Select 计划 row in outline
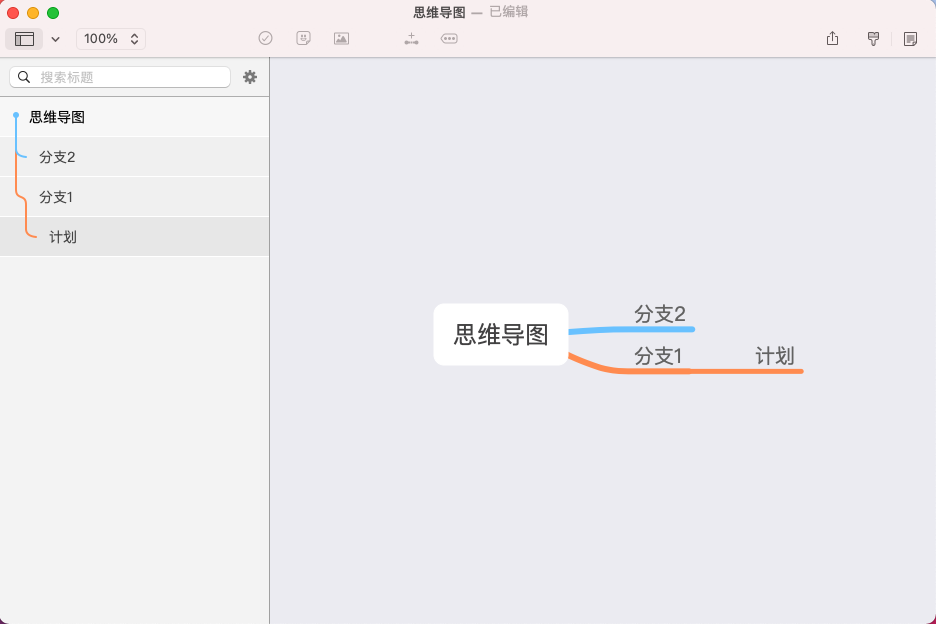This screenshot has width=936, height=624. pyautogui.click(x=134, y=237)
